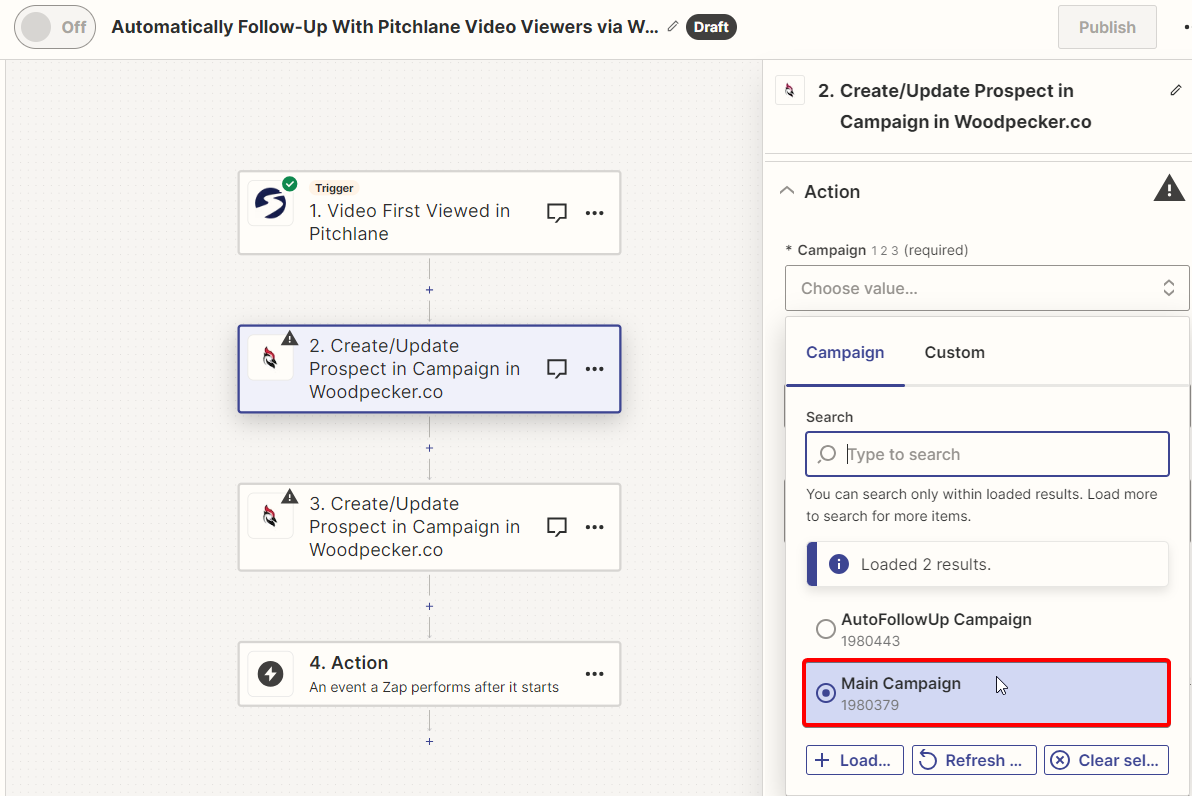Select Woodpecker icon on step 2
This screenshot has width=1192, height=796.
[x=271, y=357]
